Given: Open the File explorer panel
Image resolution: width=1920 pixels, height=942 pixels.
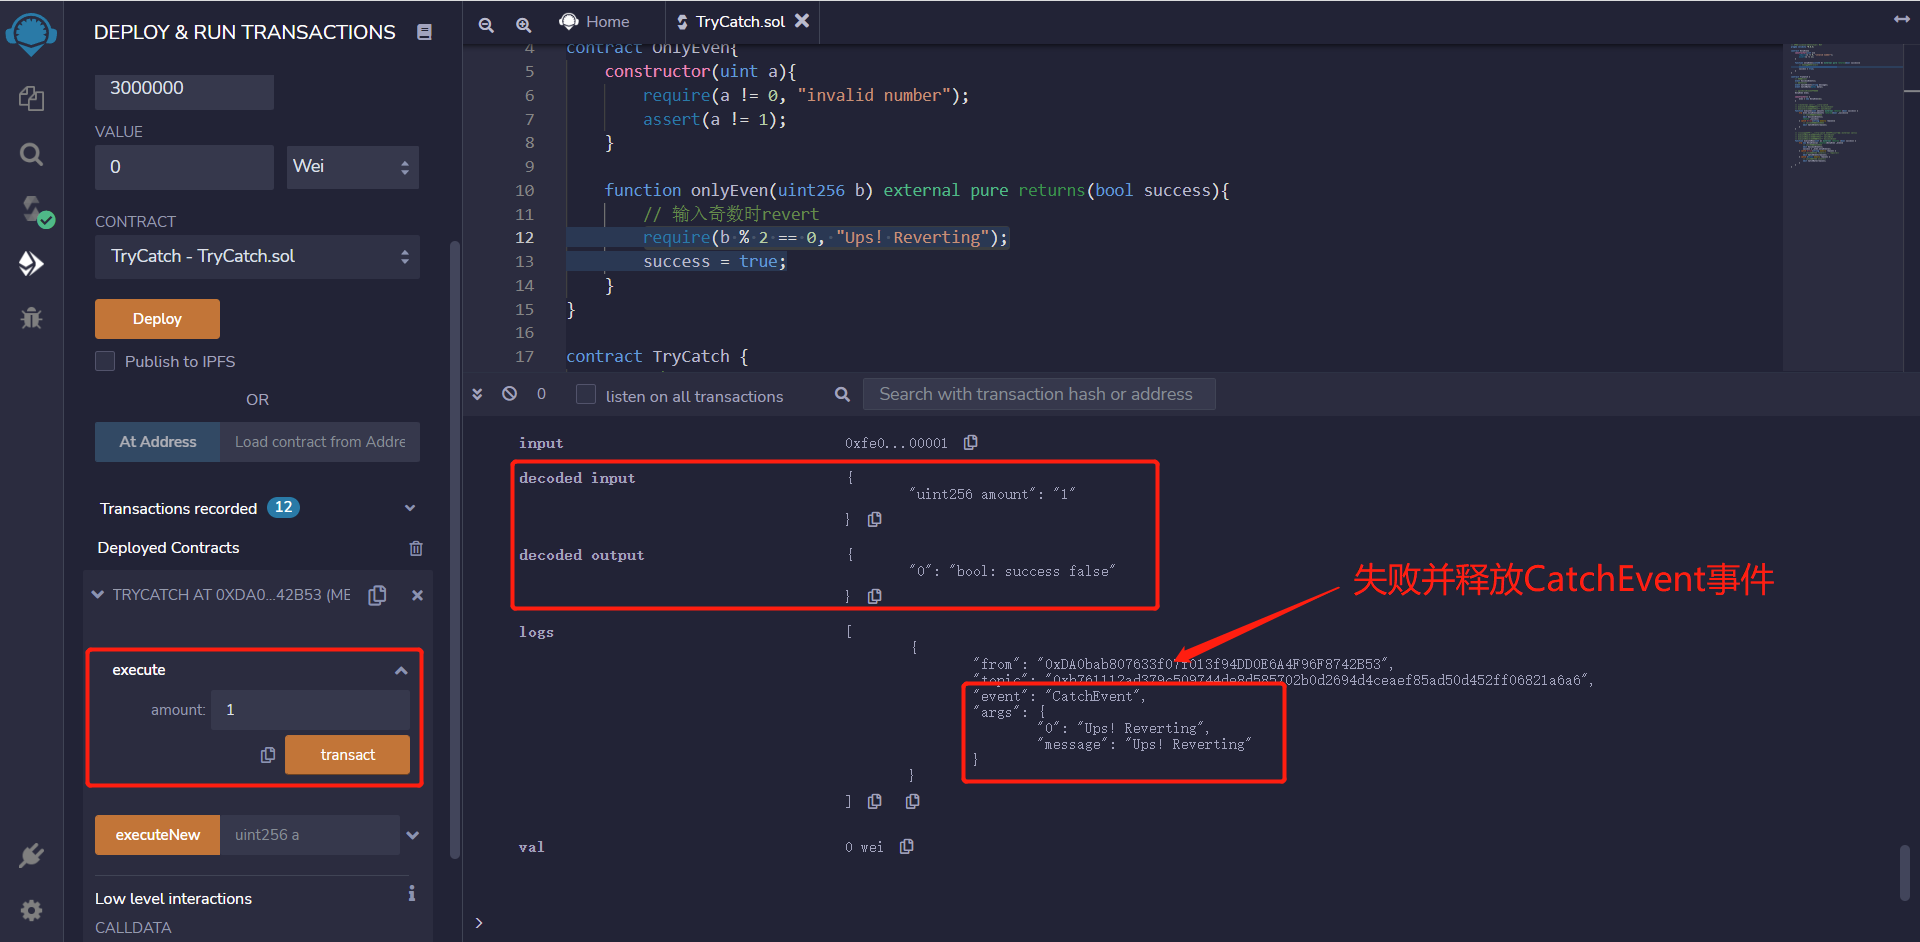Looking at the screenshot, I should coord(31,98).
